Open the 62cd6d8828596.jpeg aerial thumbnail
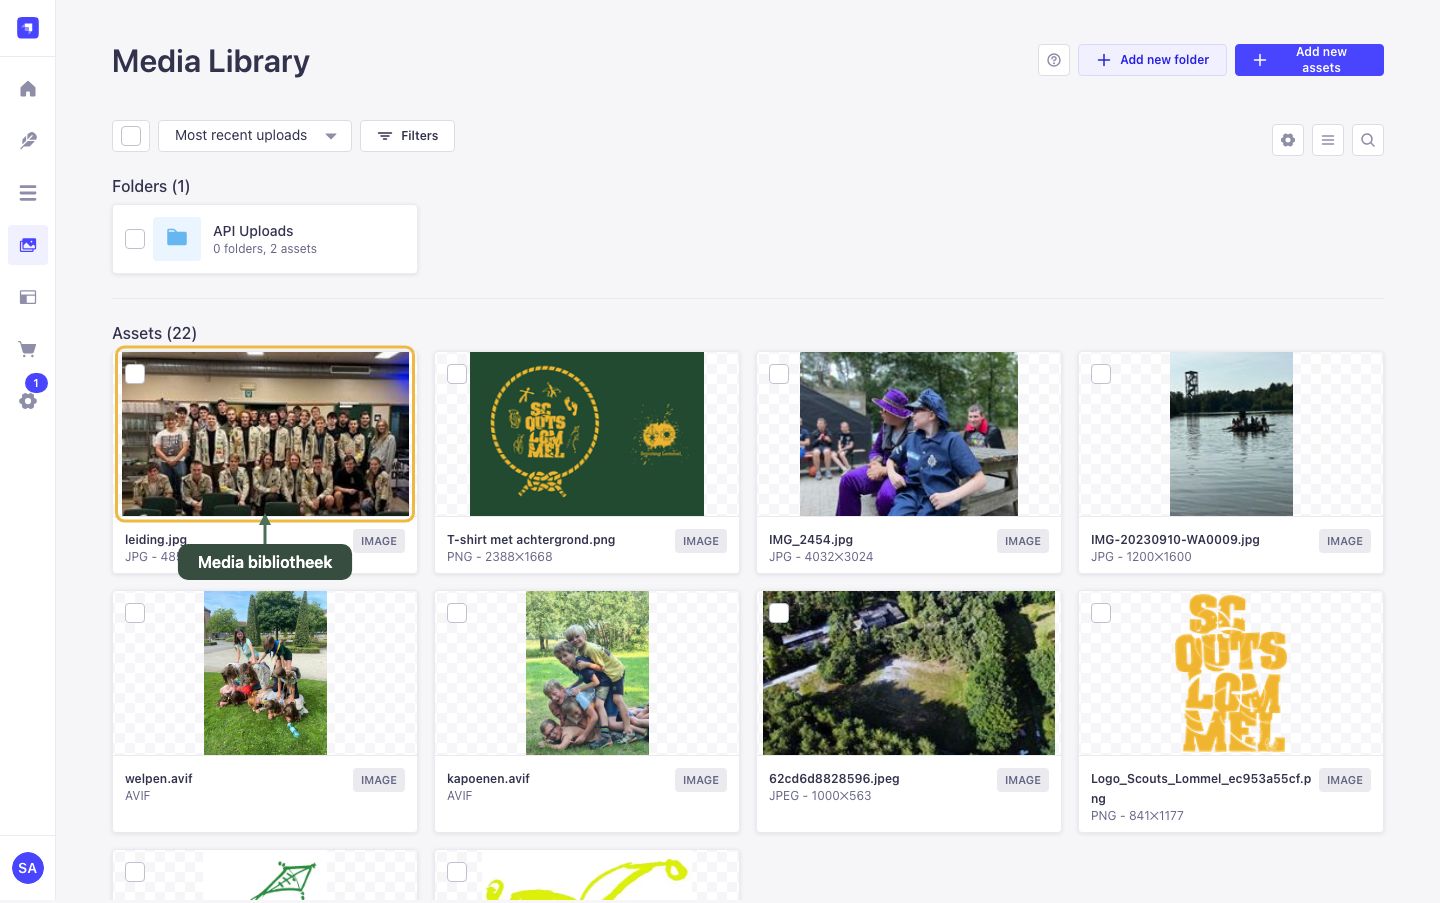This screenshot has height=903, width=1440. coord(909,673)
